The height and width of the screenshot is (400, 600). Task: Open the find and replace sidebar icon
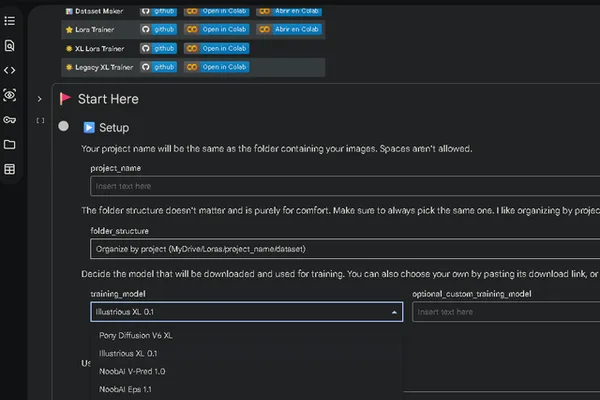click(x=10, y=46)
